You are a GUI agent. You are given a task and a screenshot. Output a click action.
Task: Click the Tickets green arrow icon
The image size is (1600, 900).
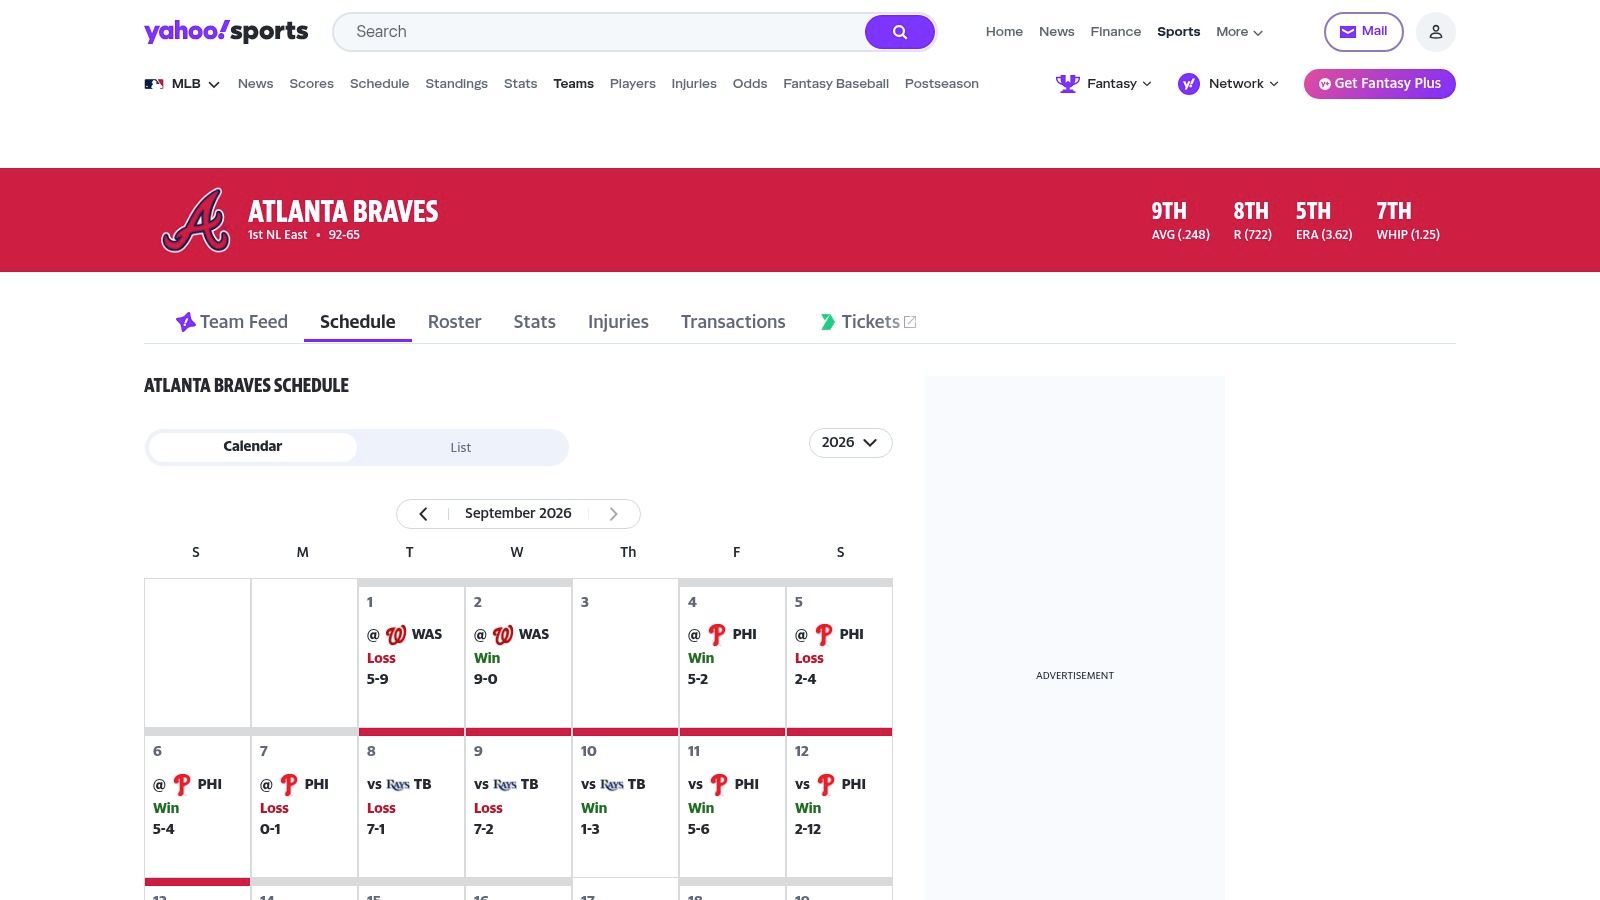[827, 322]
